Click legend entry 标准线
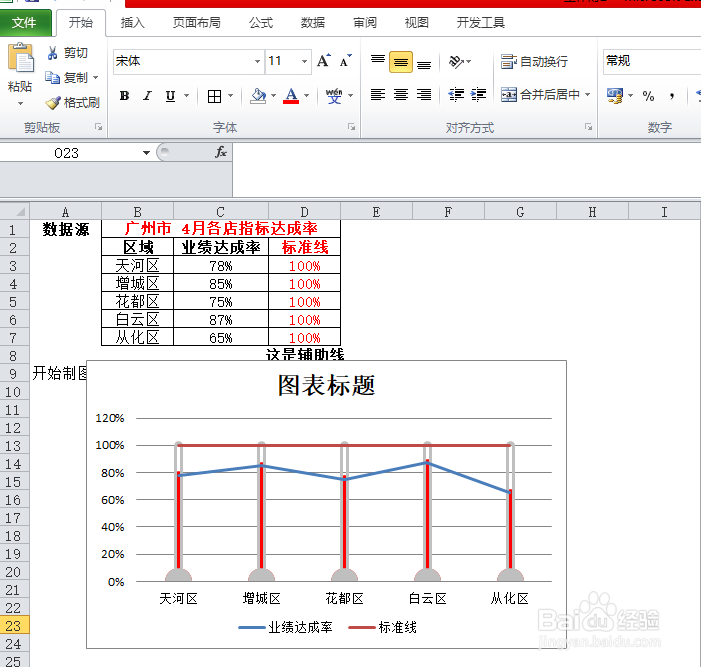This screenshot has height=667, width=701. click(383, 627)
